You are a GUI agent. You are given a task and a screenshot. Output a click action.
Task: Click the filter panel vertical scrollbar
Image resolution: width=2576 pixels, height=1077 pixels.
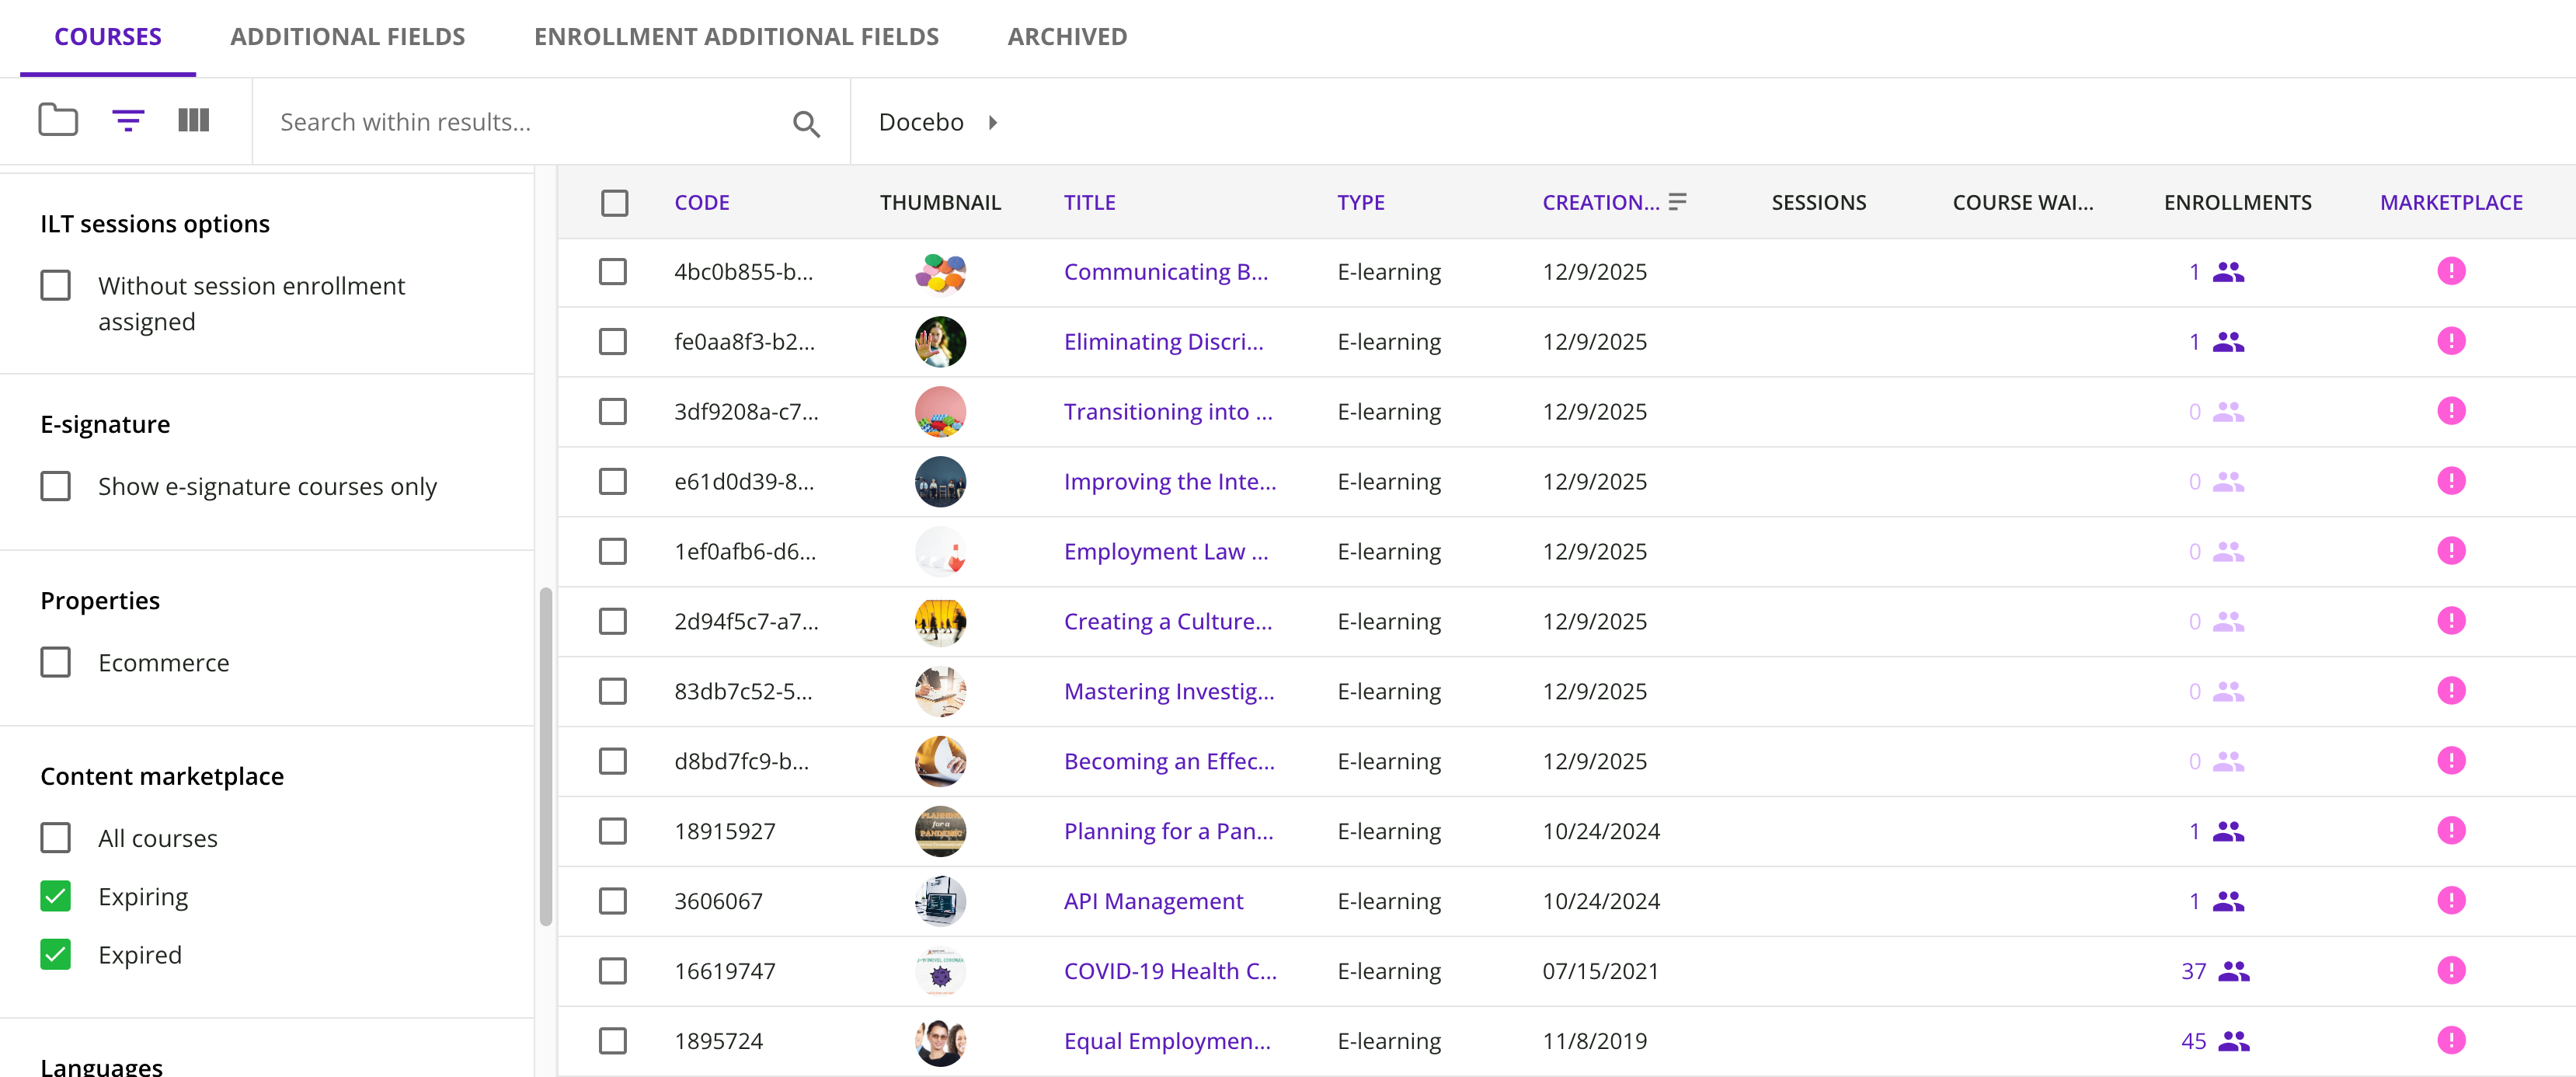click(546, 756)
